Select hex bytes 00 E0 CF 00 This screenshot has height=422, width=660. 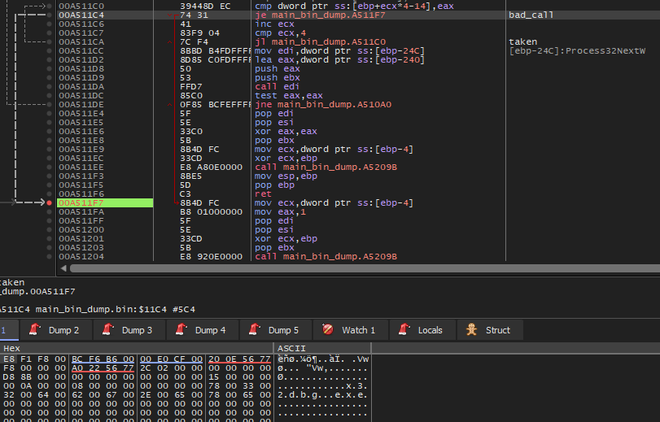tap(171, 359)
